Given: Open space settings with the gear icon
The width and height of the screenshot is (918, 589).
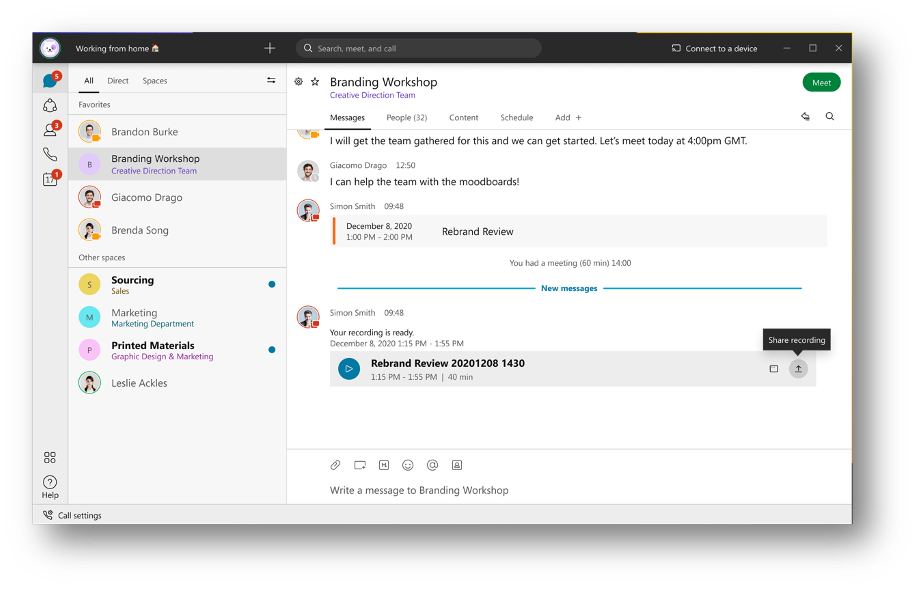Looking at the screenshot, I should click(298, 82).
